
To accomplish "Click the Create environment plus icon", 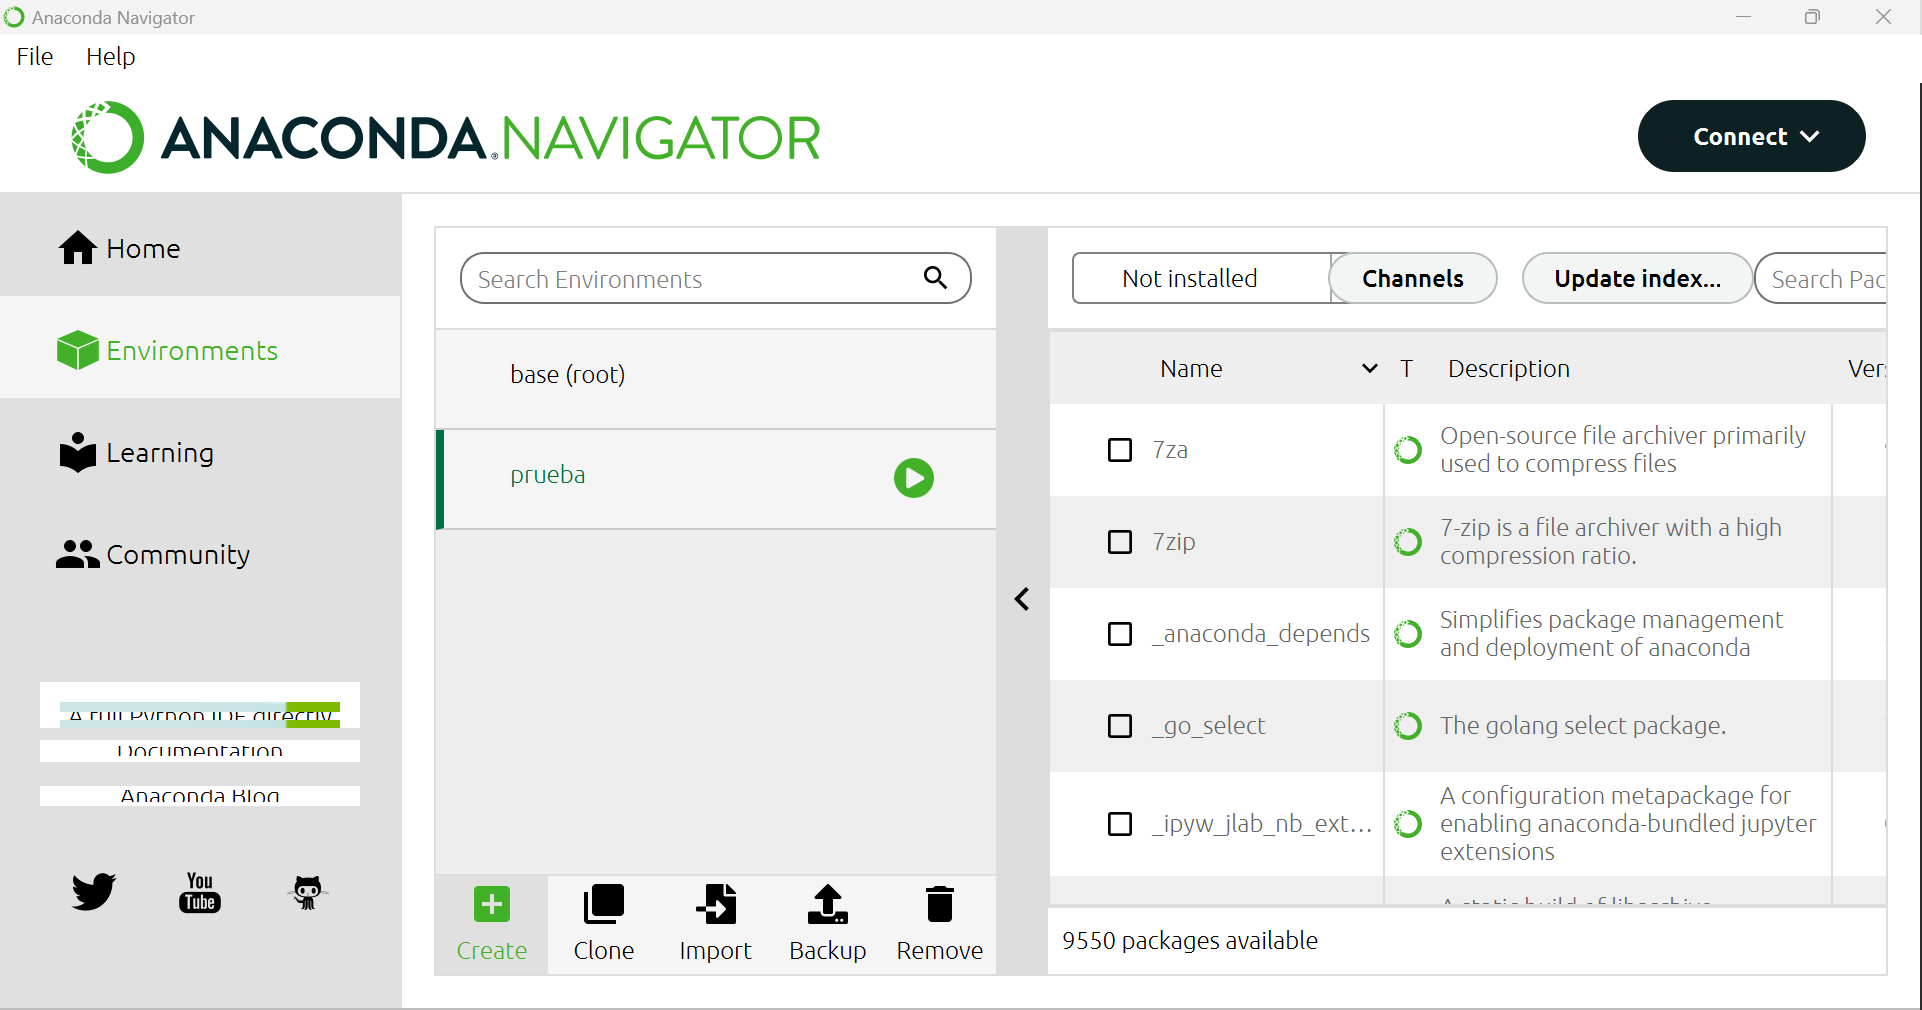I will pyautogui.click(x=491, y=905).
